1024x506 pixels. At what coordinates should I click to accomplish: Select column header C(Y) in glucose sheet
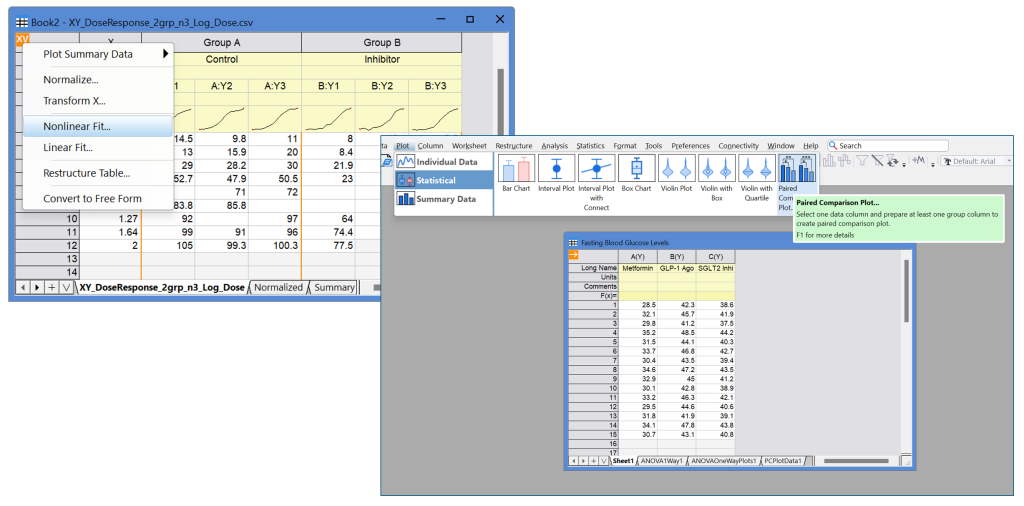coord(716,256)
